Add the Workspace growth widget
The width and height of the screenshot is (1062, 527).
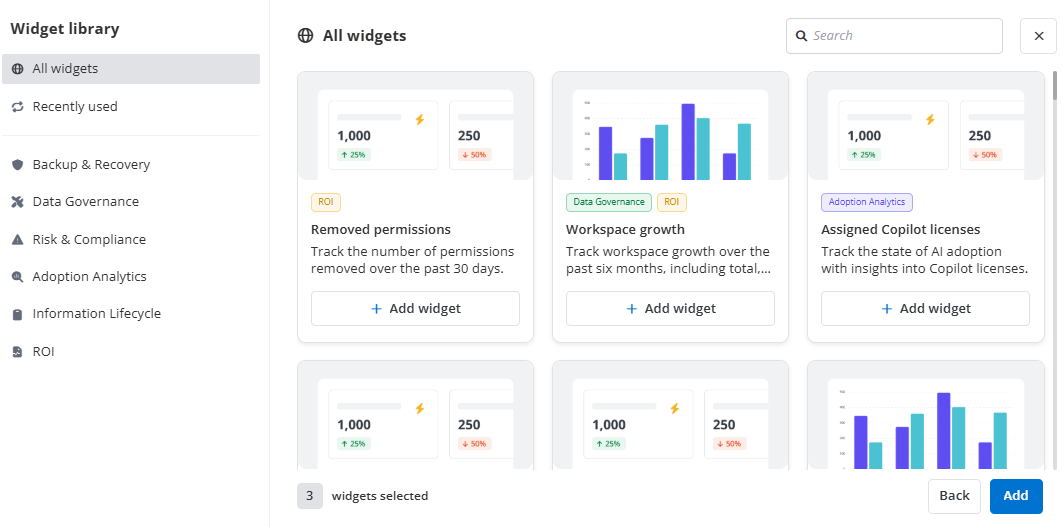(670, 309)
